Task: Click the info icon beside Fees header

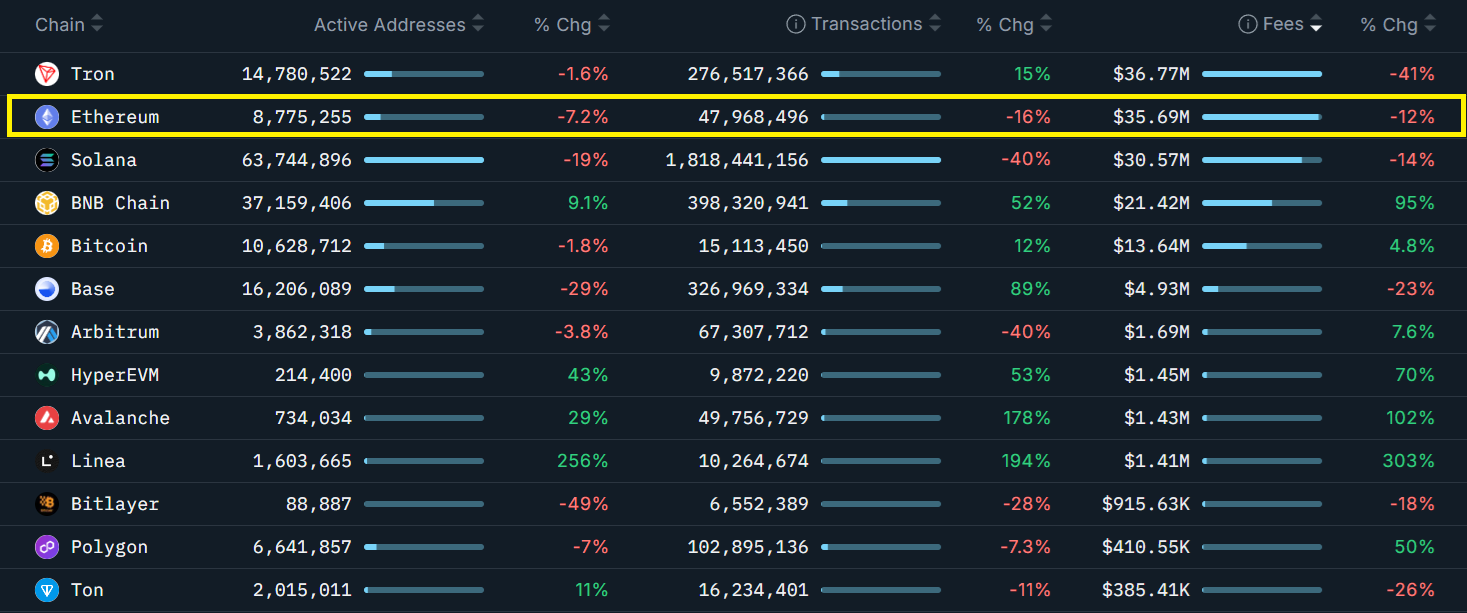Action: (1247, 25)
